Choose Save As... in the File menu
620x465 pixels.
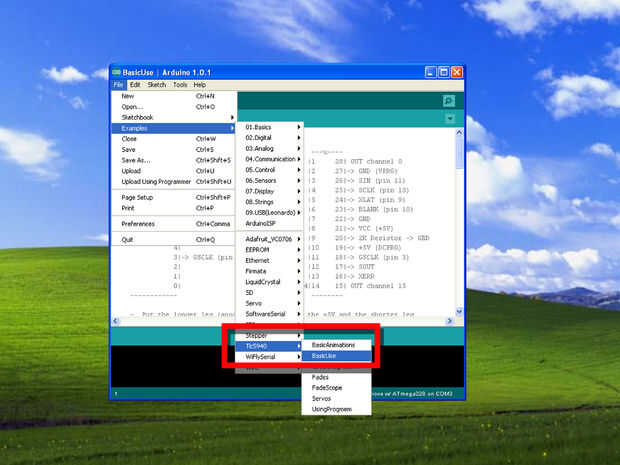(x=174, y=160)
